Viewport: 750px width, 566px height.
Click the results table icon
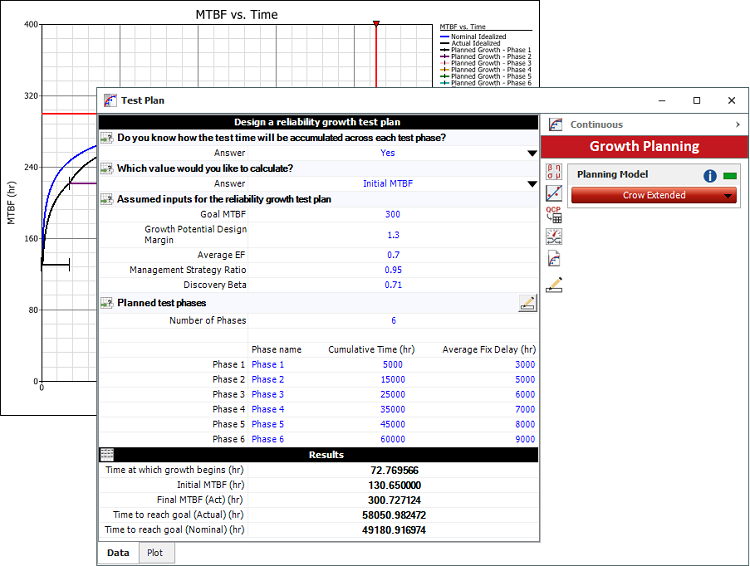(x=107, y=454)
